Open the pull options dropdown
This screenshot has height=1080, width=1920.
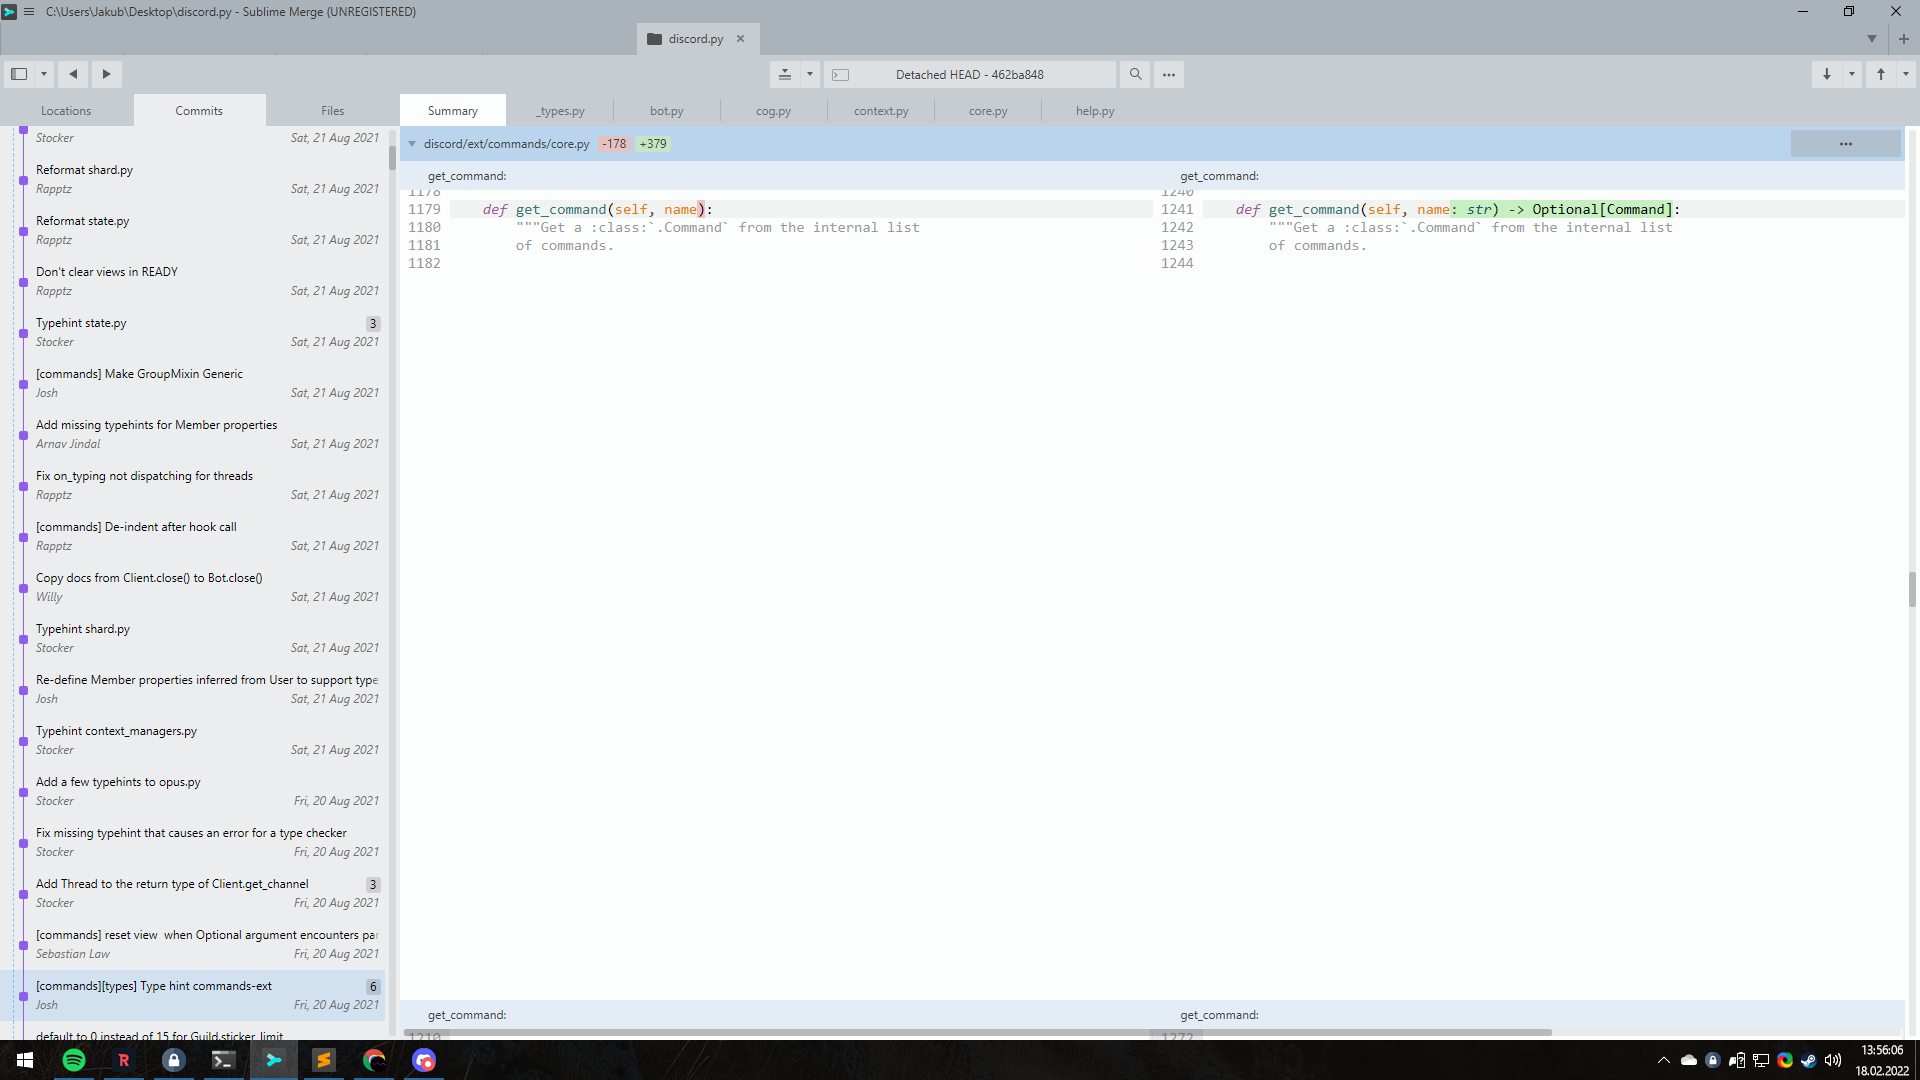[1852, 74]
